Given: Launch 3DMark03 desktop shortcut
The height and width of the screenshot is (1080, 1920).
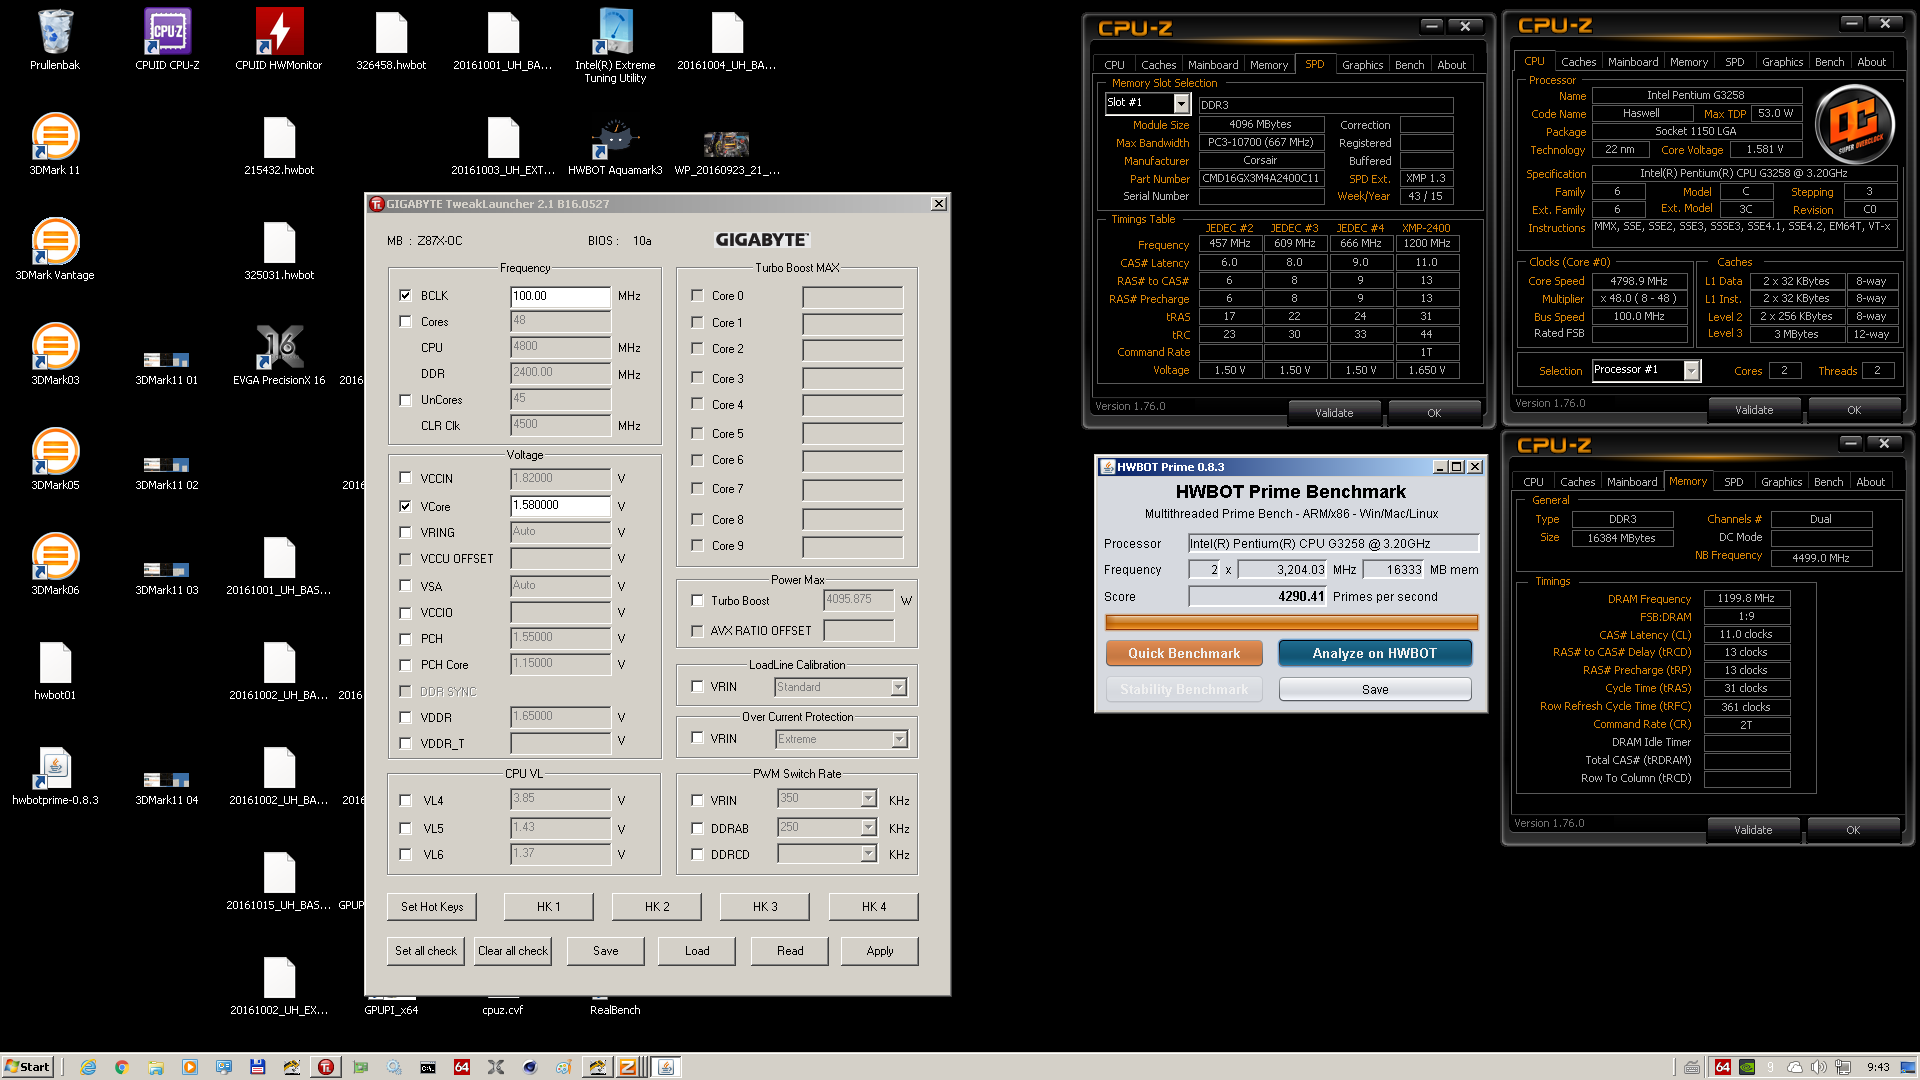Looking at the screenshot, I should pos(55,355).
